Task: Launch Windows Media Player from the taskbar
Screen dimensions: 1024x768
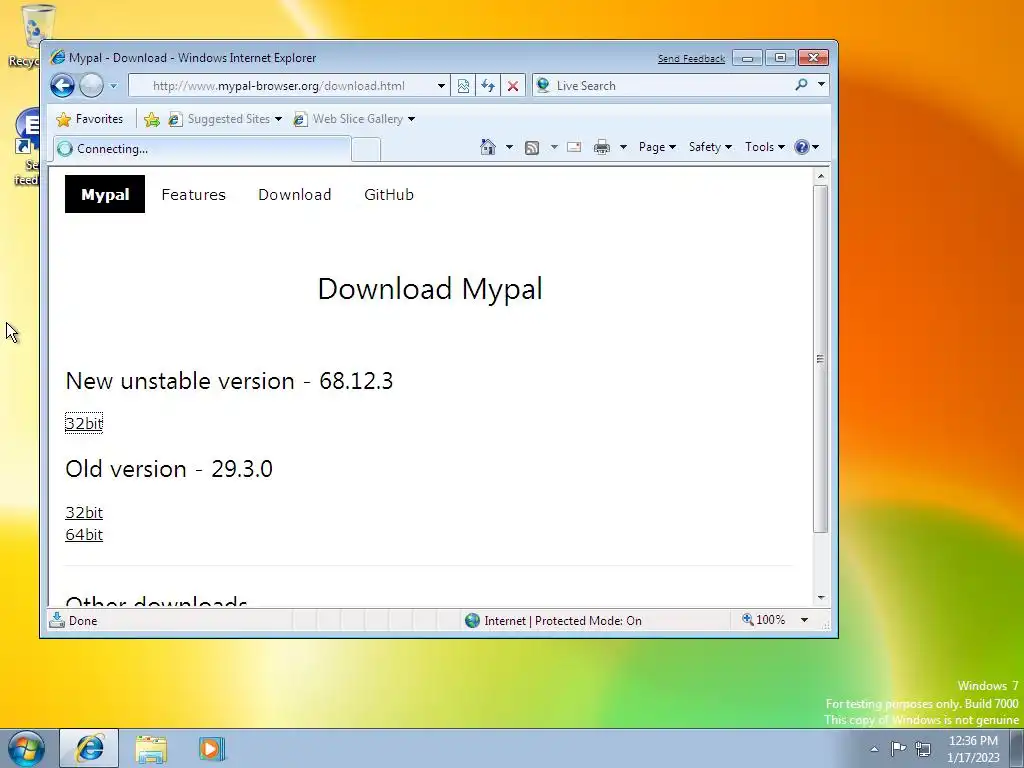Action: point(212,749)
